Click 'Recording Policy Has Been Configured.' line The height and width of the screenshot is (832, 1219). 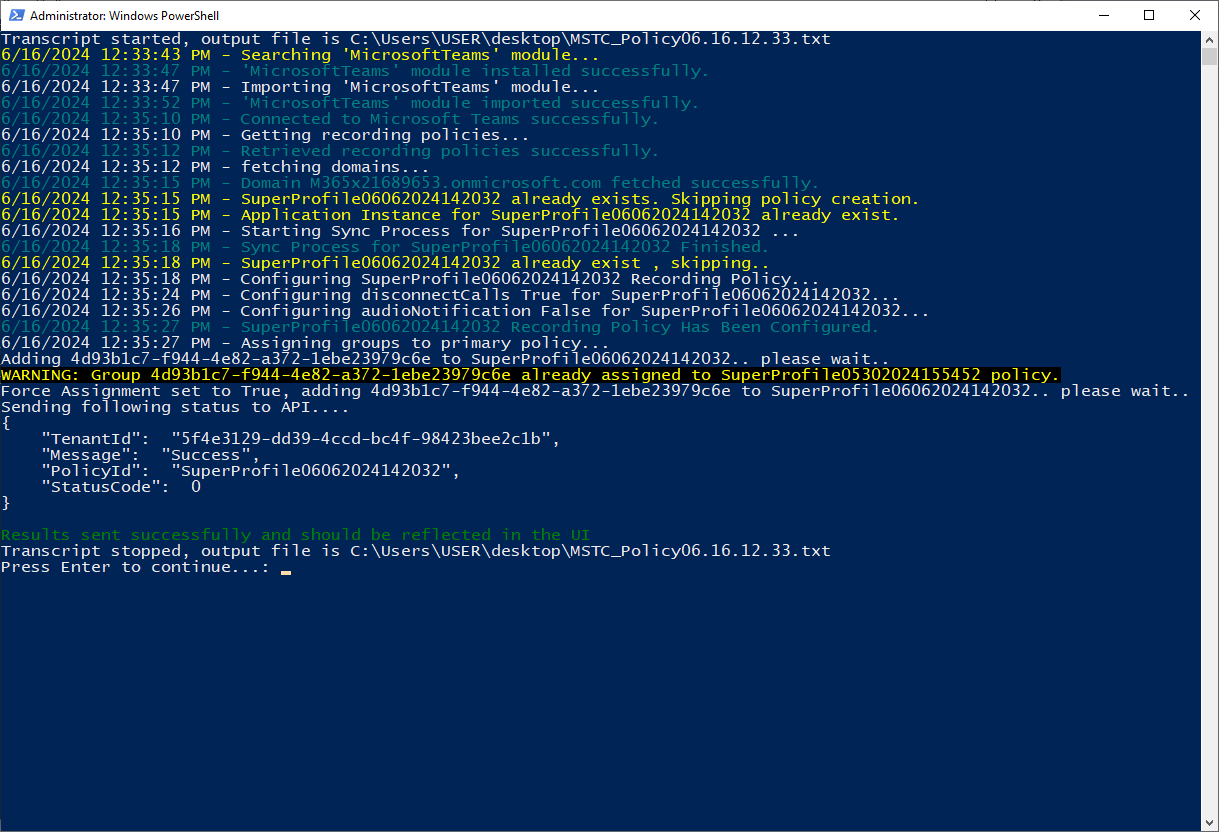(440, 327)
